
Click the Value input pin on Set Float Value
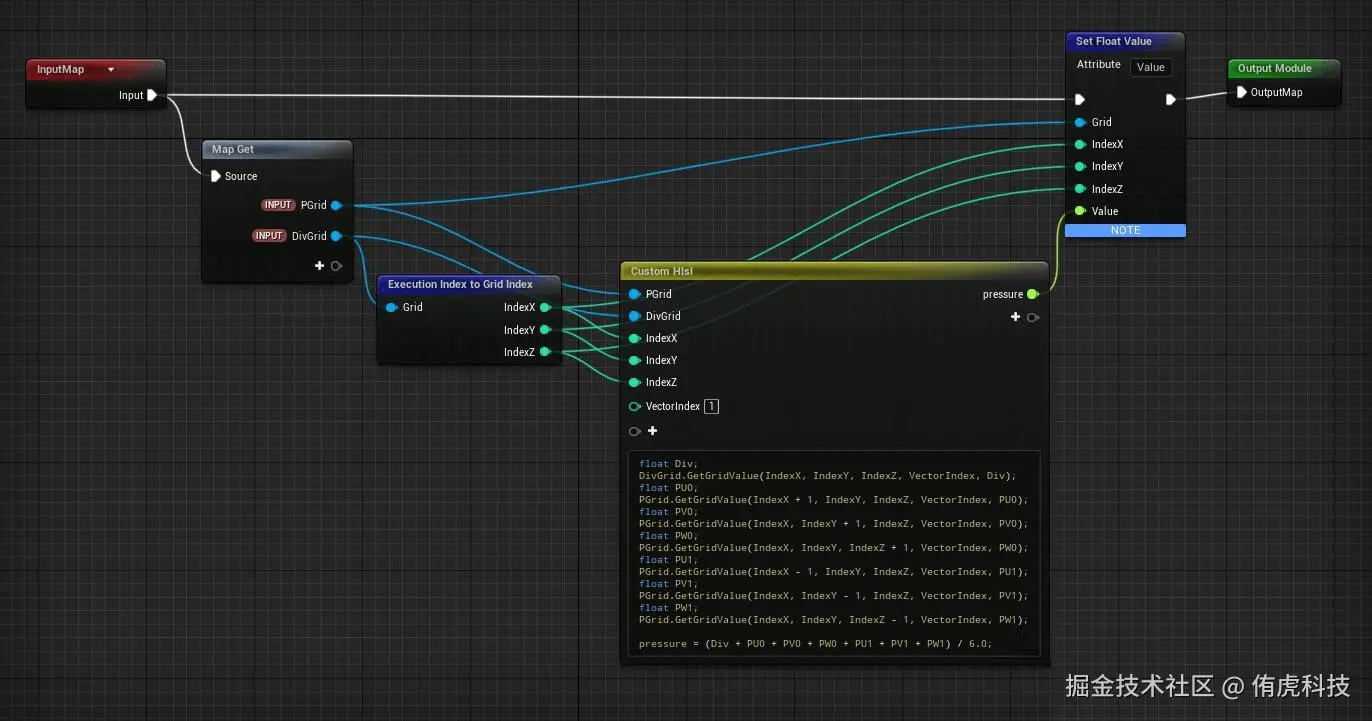(1080, 211)
